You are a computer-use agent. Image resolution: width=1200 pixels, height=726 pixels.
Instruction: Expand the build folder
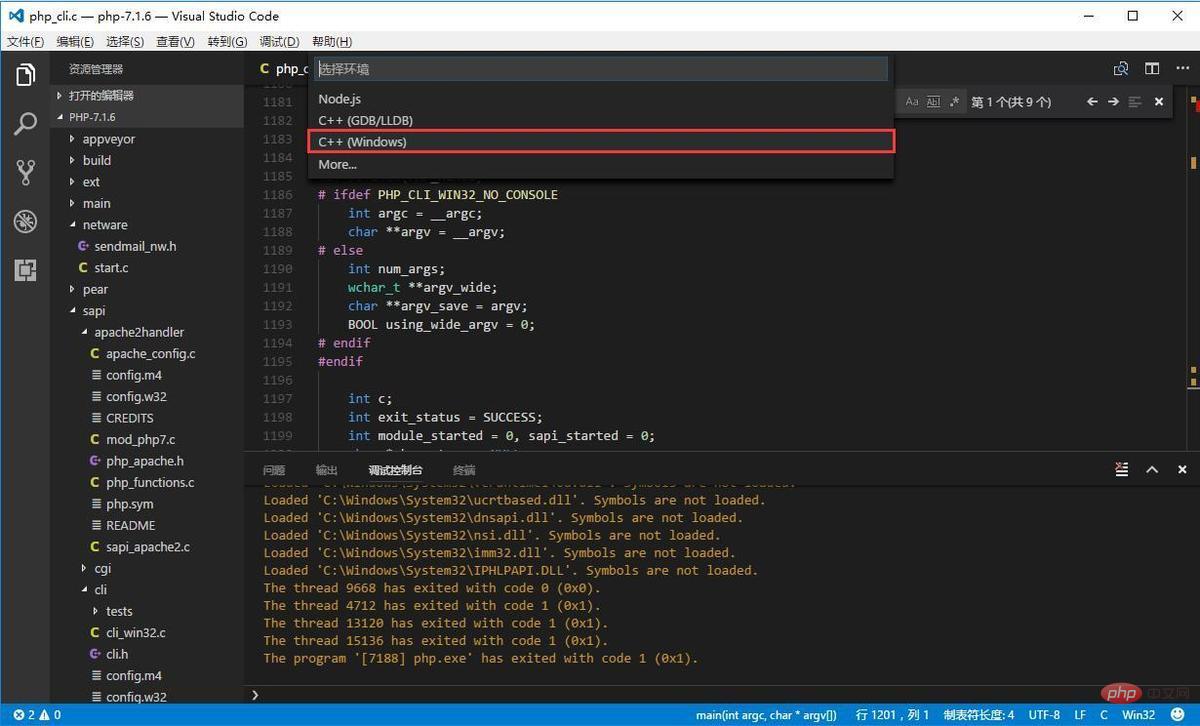point(147,160)
